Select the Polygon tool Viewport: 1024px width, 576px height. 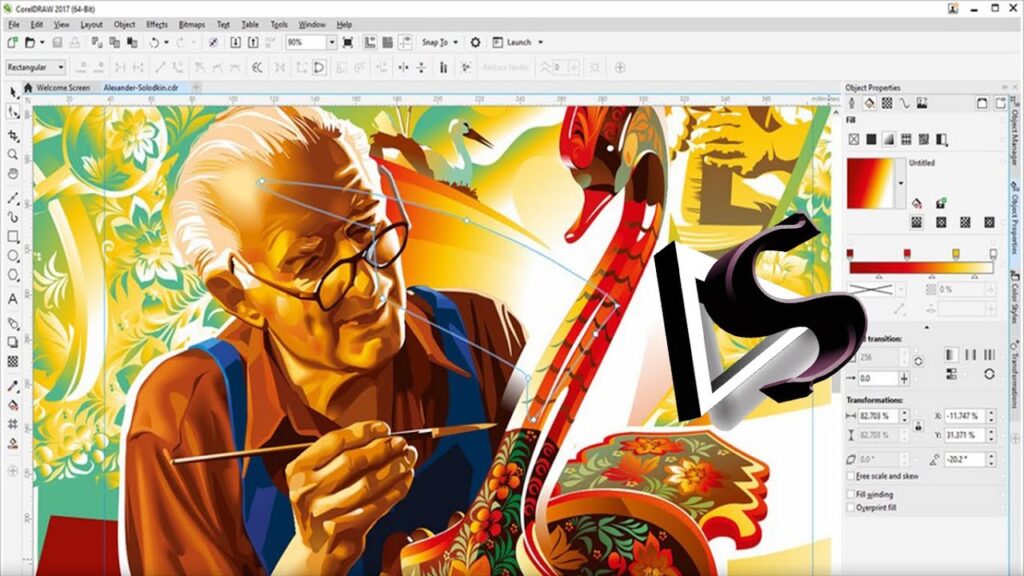[13, 275]
